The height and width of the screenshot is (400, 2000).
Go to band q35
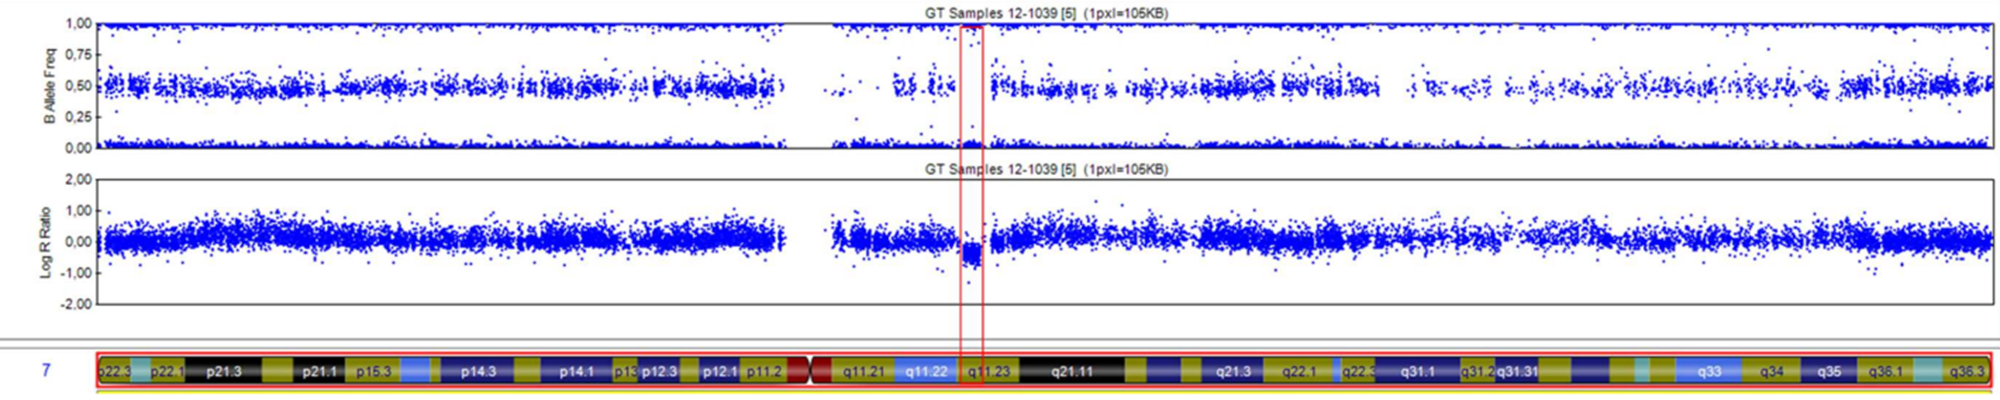pyautogui.click(x=1829, y=371)
